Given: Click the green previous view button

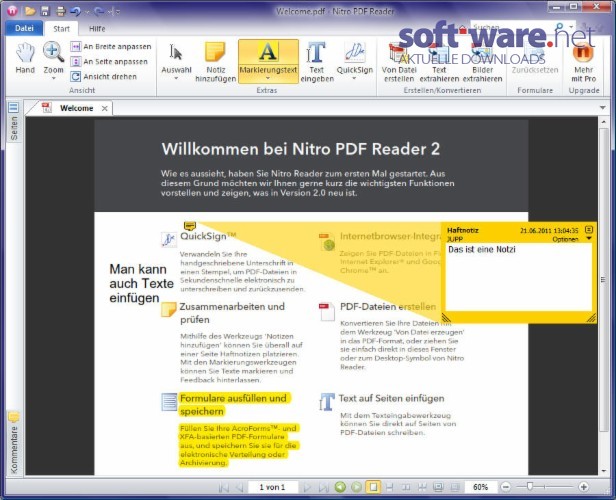Looking at the screenshot, I should pos(340,487).
